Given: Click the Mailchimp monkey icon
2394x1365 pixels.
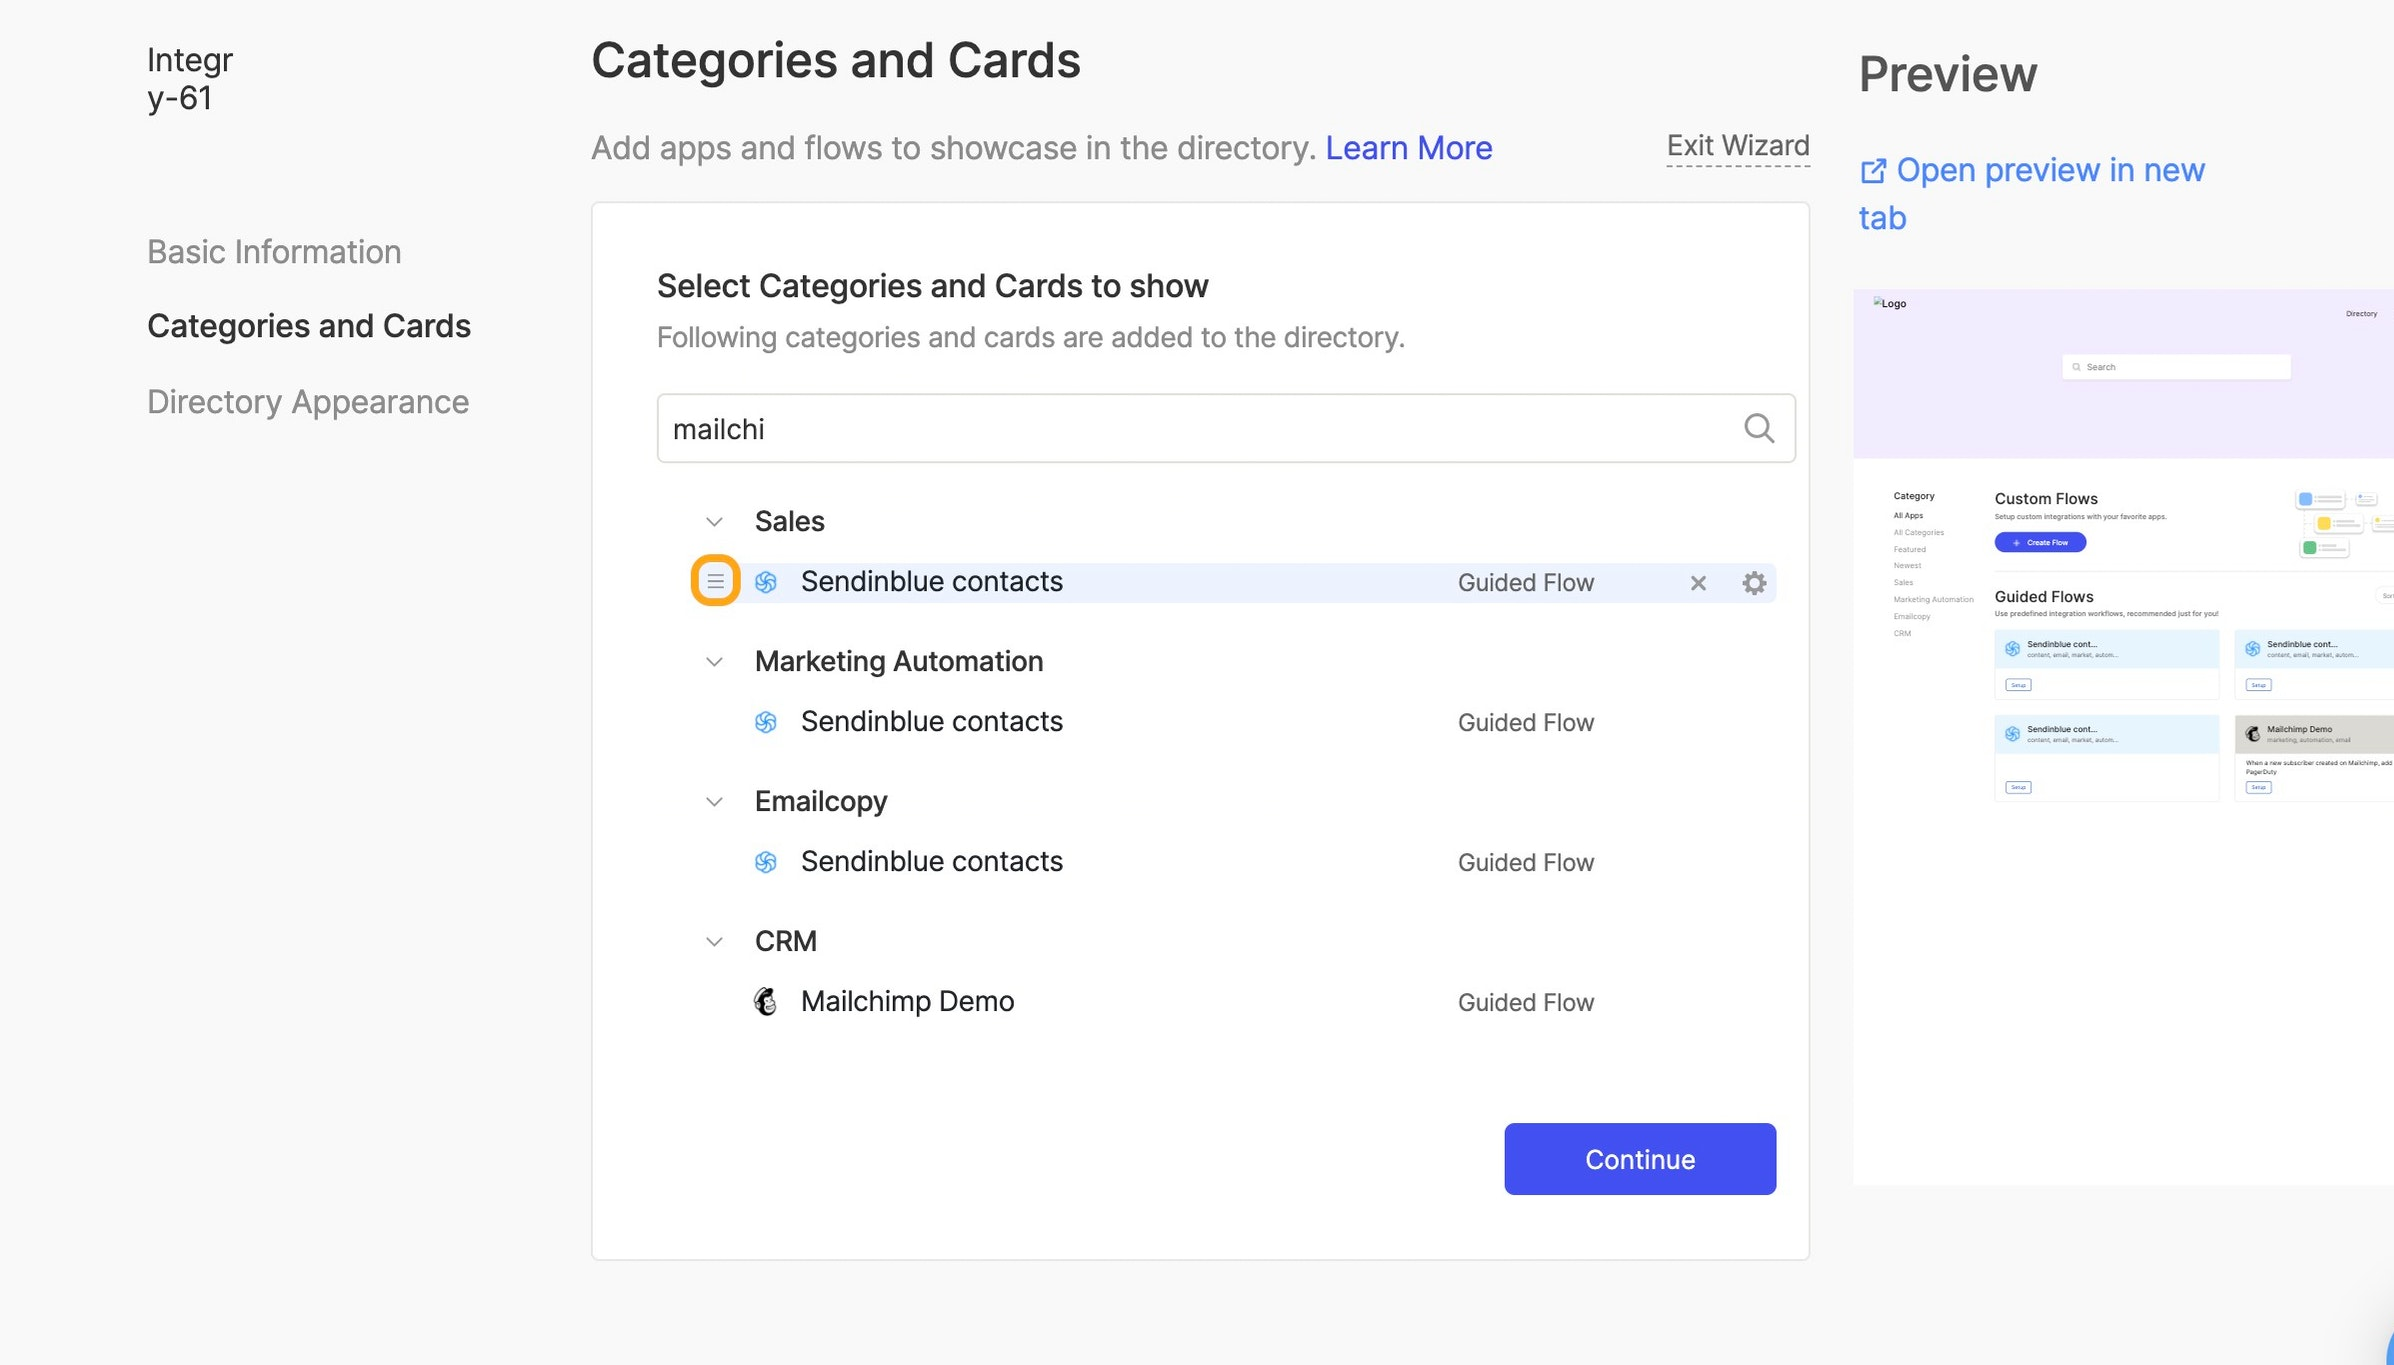Looking at the screenshot, I should point(766,1001).
